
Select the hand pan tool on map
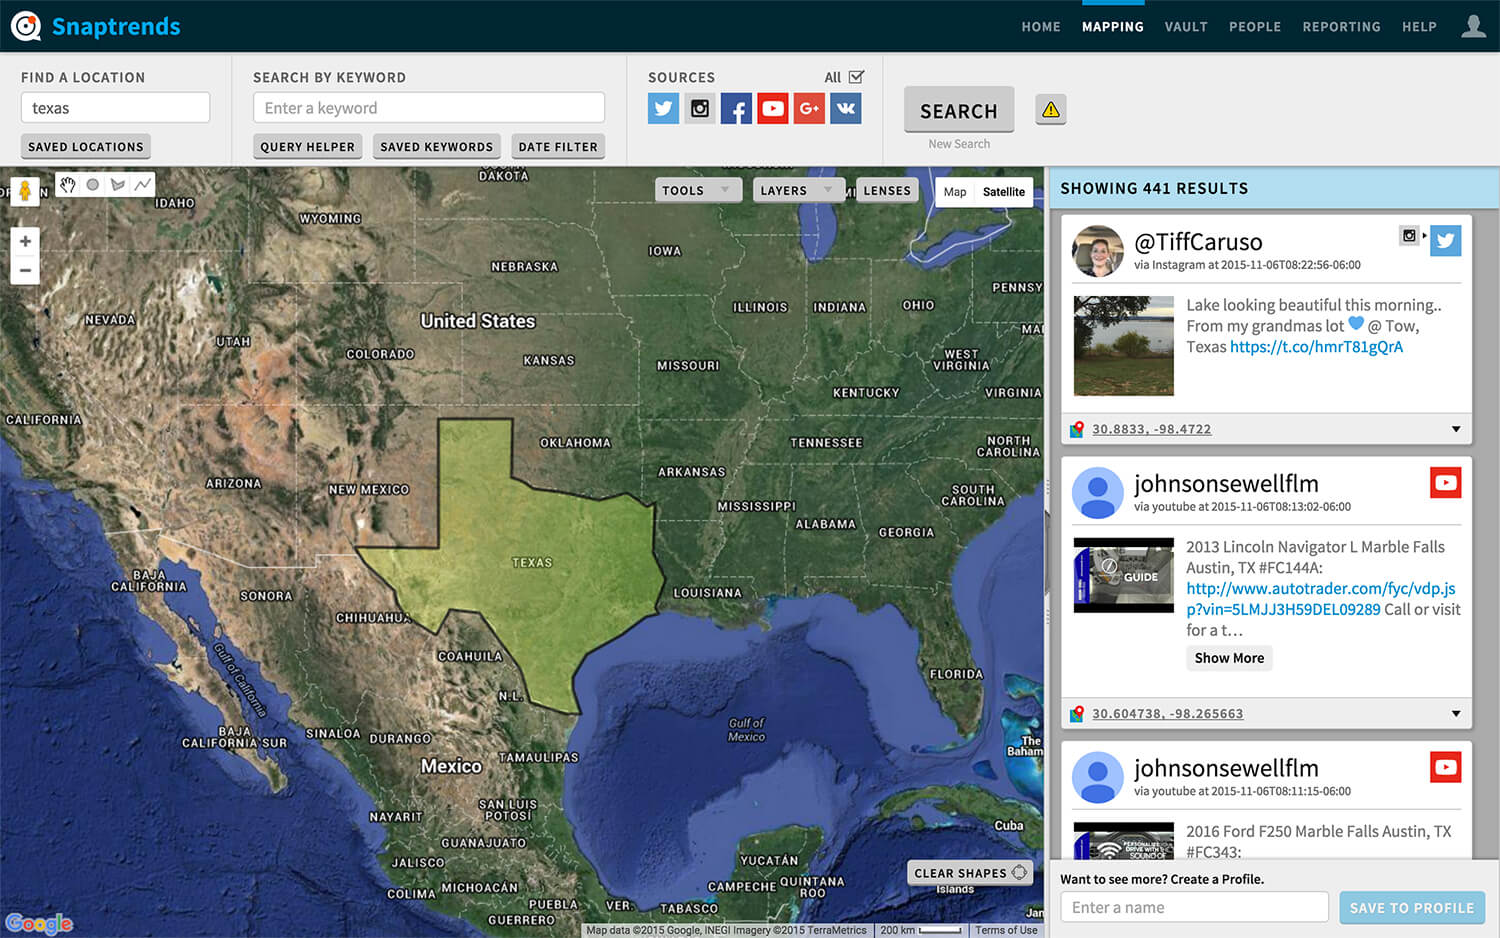pos(68,184)
